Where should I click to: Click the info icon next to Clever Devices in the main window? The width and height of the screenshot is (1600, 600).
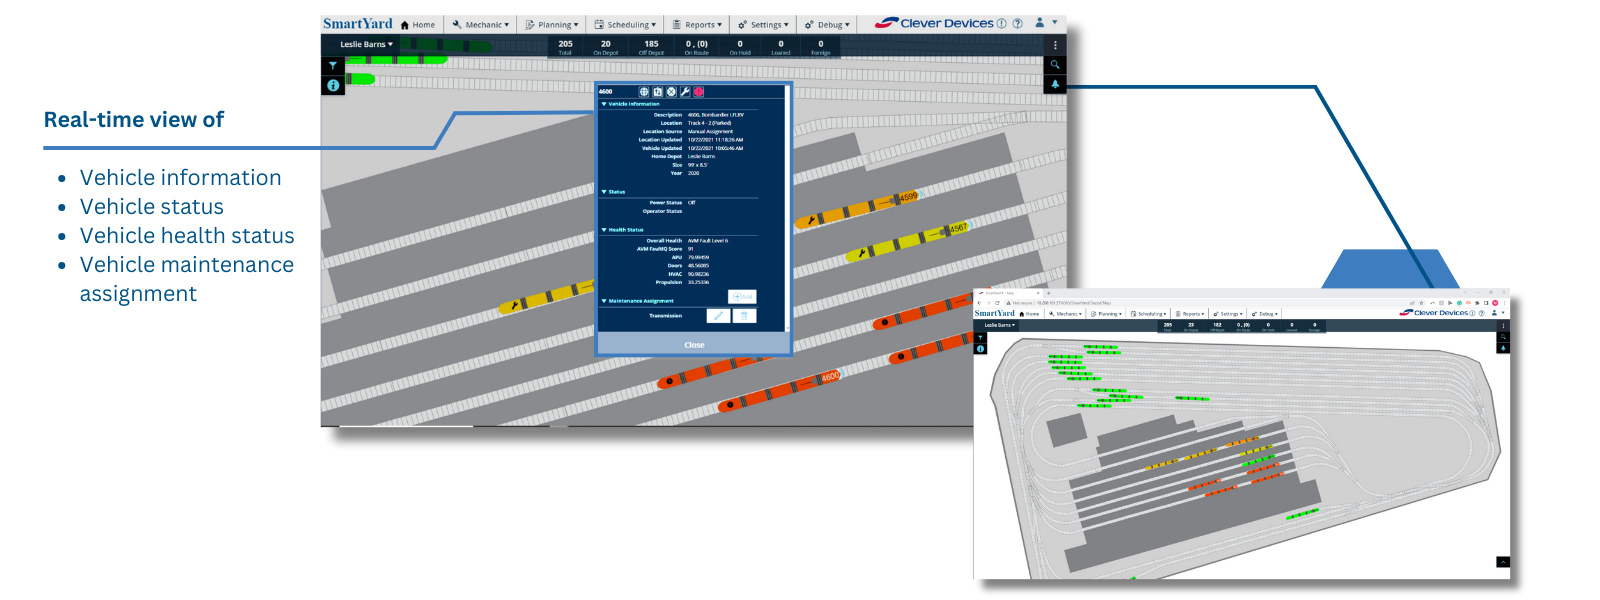[x=1002, y=24]
